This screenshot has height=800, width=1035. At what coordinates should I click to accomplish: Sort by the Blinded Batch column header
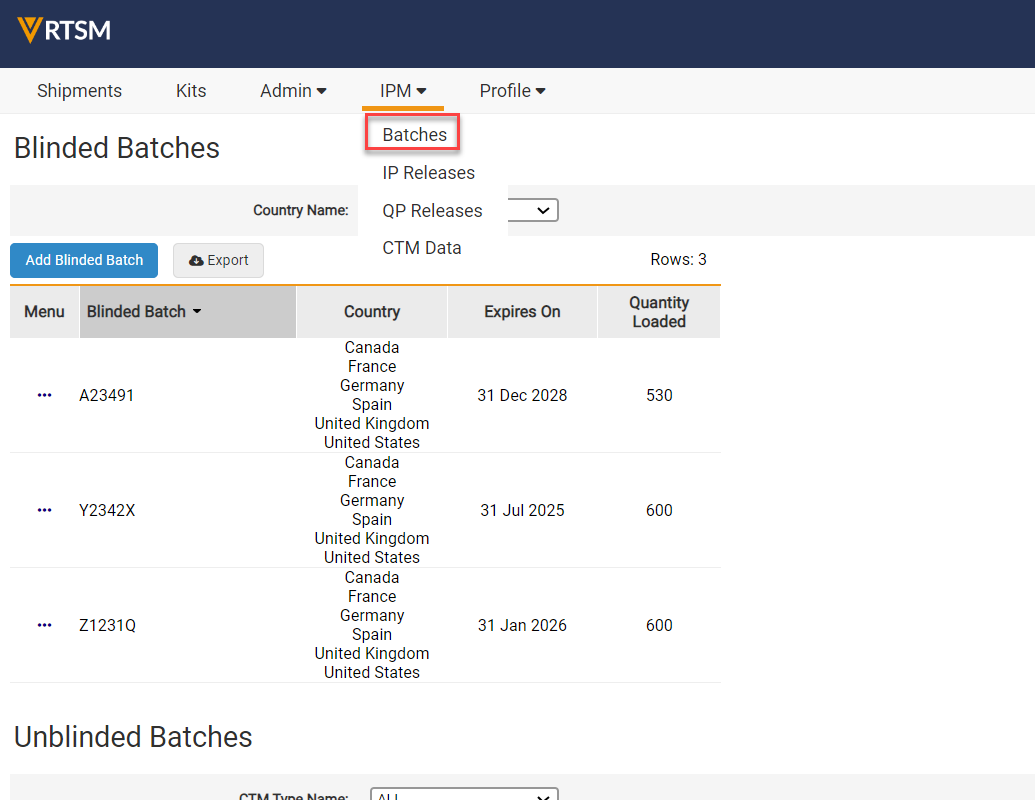[144, 312]
